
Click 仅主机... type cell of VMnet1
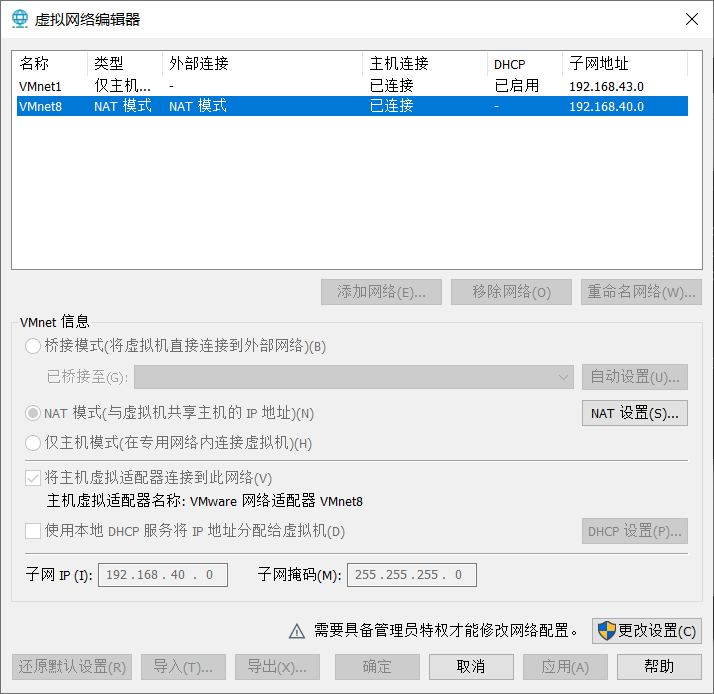coord(122,86)
